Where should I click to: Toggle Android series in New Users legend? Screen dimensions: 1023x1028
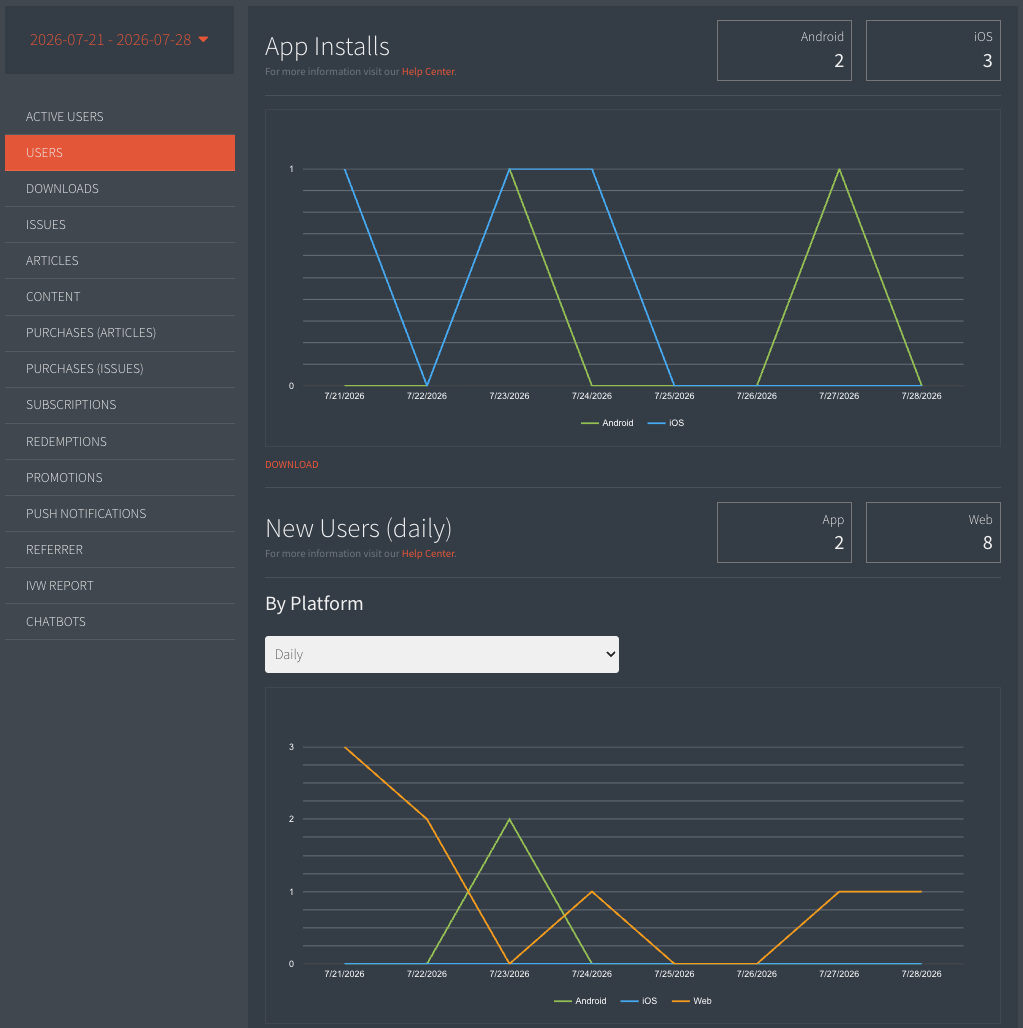coord(580,1001)
